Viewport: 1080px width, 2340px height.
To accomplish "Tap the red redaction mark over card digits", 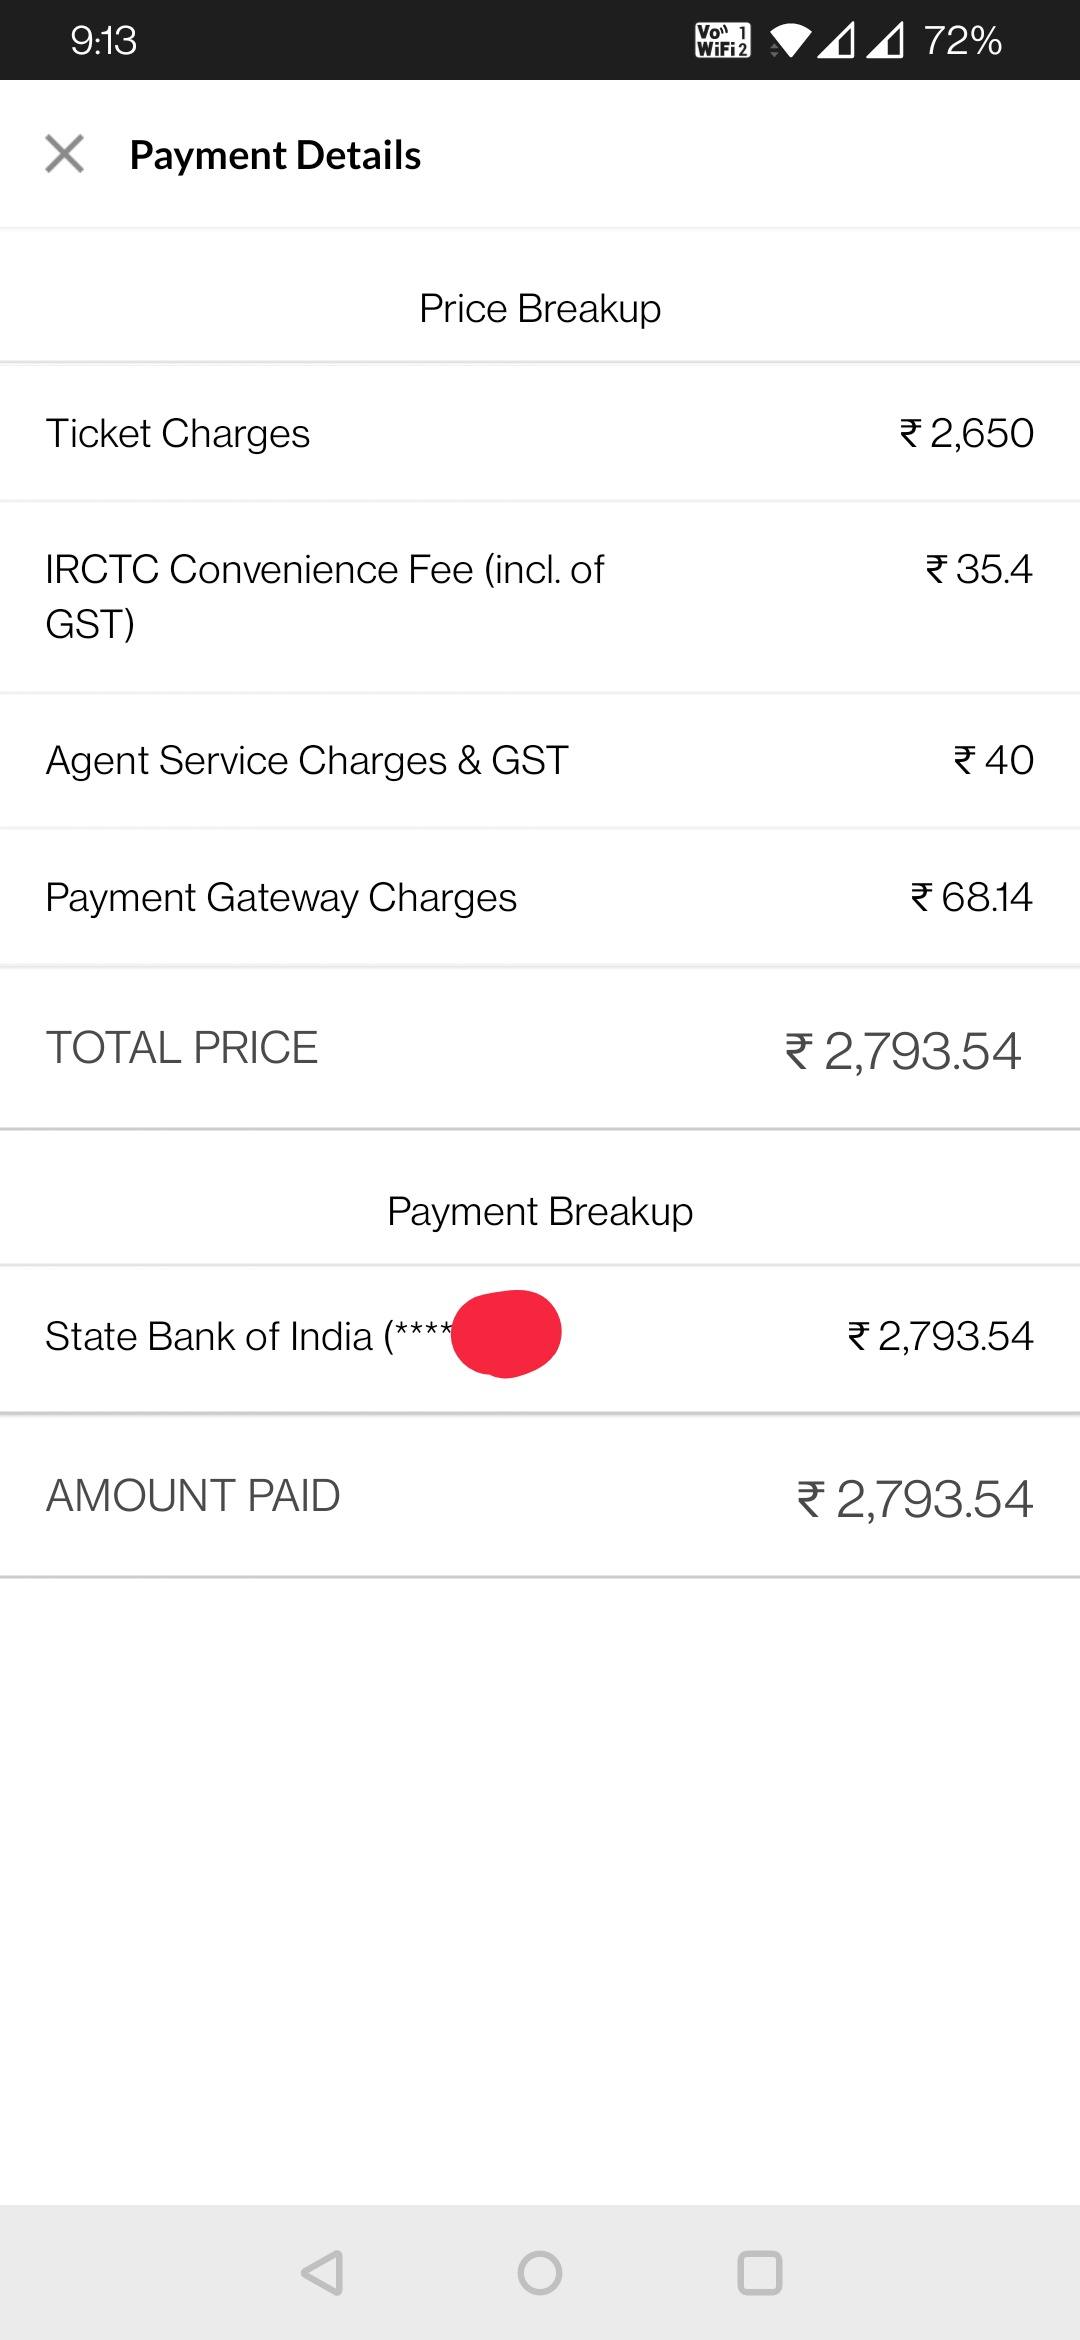I will pos(506,1334).
